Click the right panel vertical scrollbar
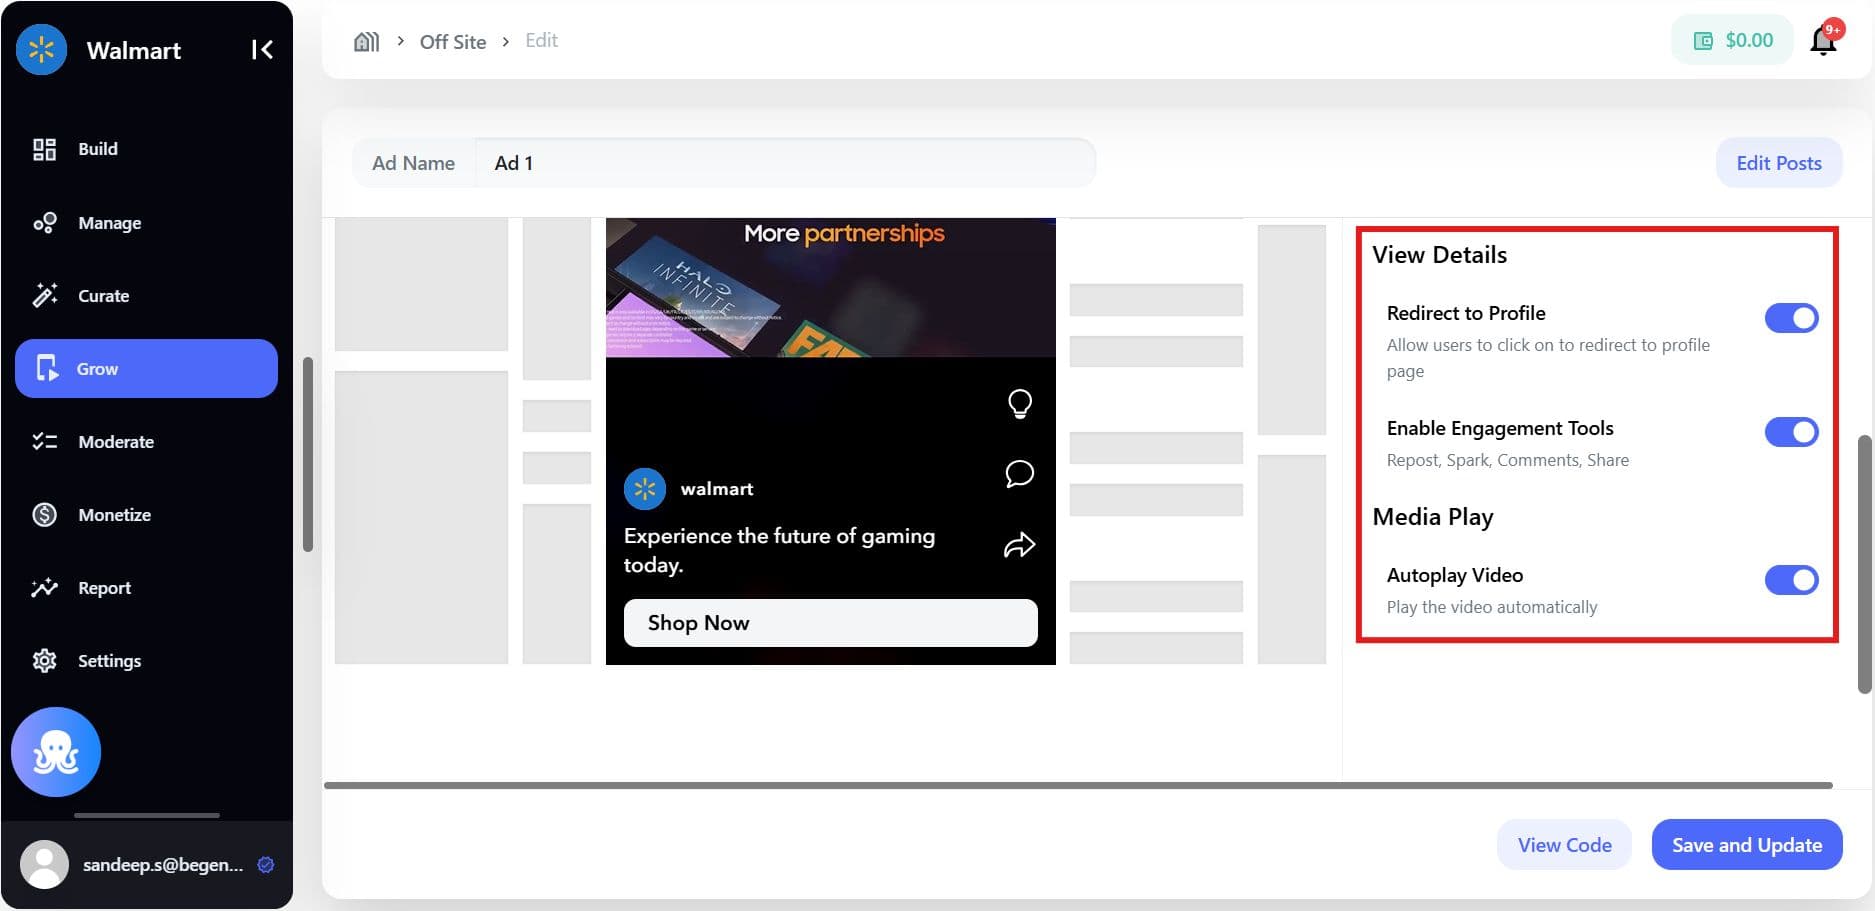Image resolution: width=1875 pixels, height=911 pixels. click(1864, 564)
